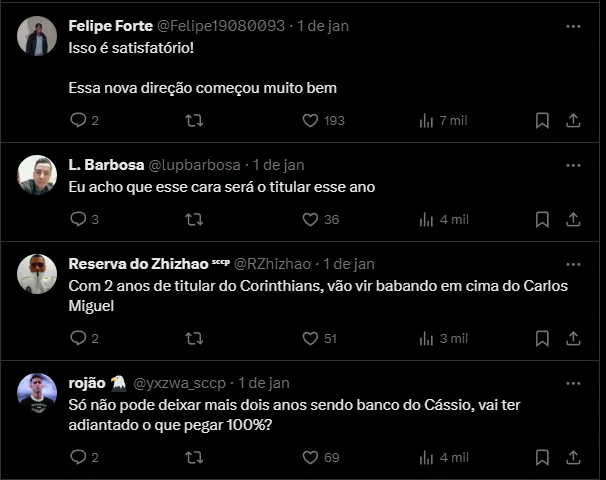Open more options on Felipe Forte's tweet

click(x=573, y=25)
